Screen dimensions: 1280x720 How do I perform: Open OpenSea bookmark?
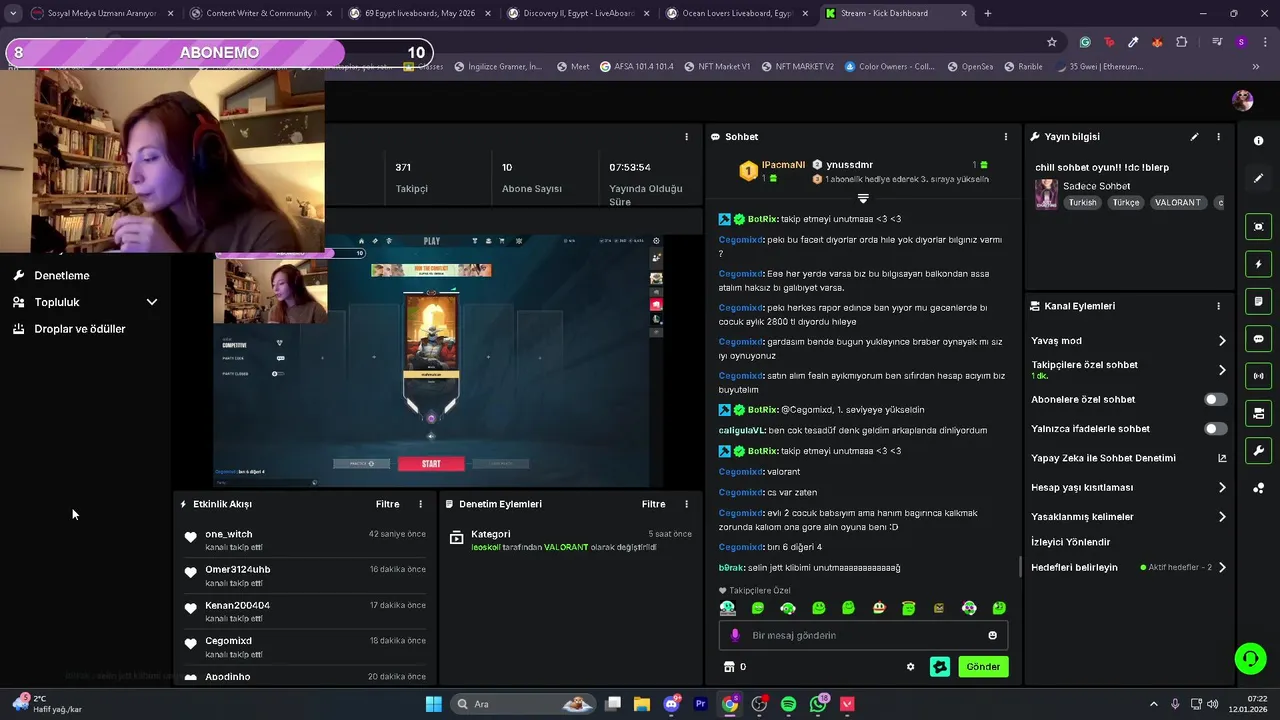pos(969,67)
